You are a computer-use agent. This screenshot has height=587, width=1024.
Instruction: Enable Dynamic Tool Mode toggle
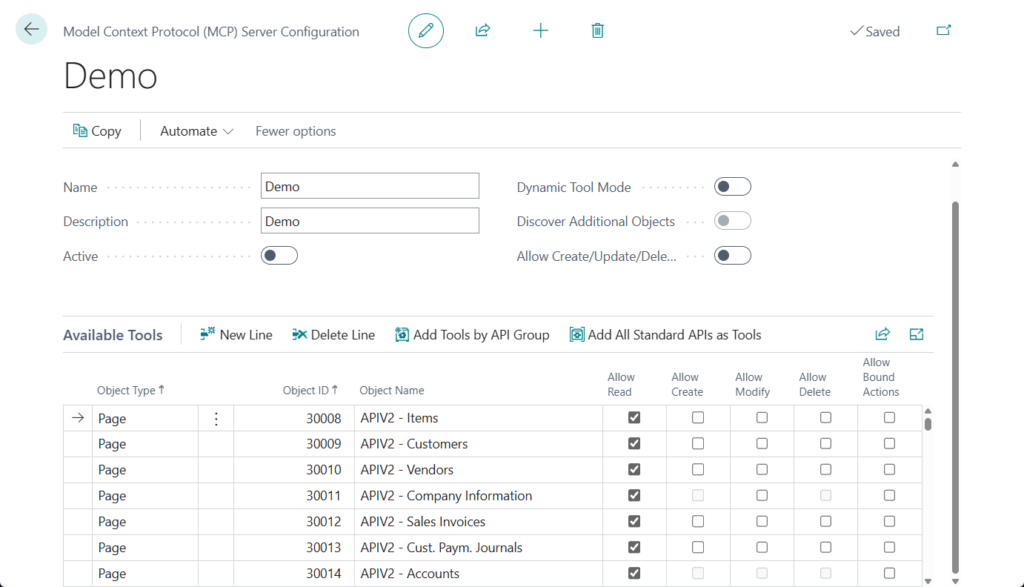pos(732,187)
